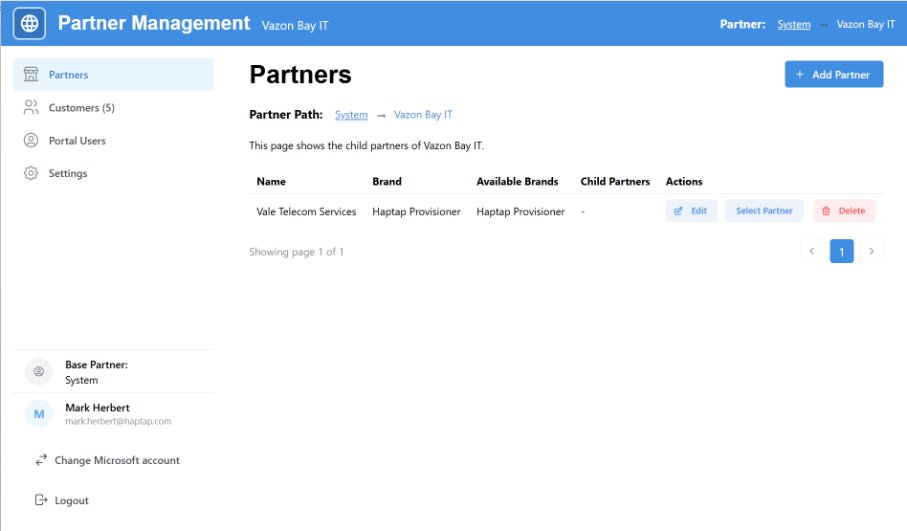Open the Customers (5) menu item

(x=82, y=108)
